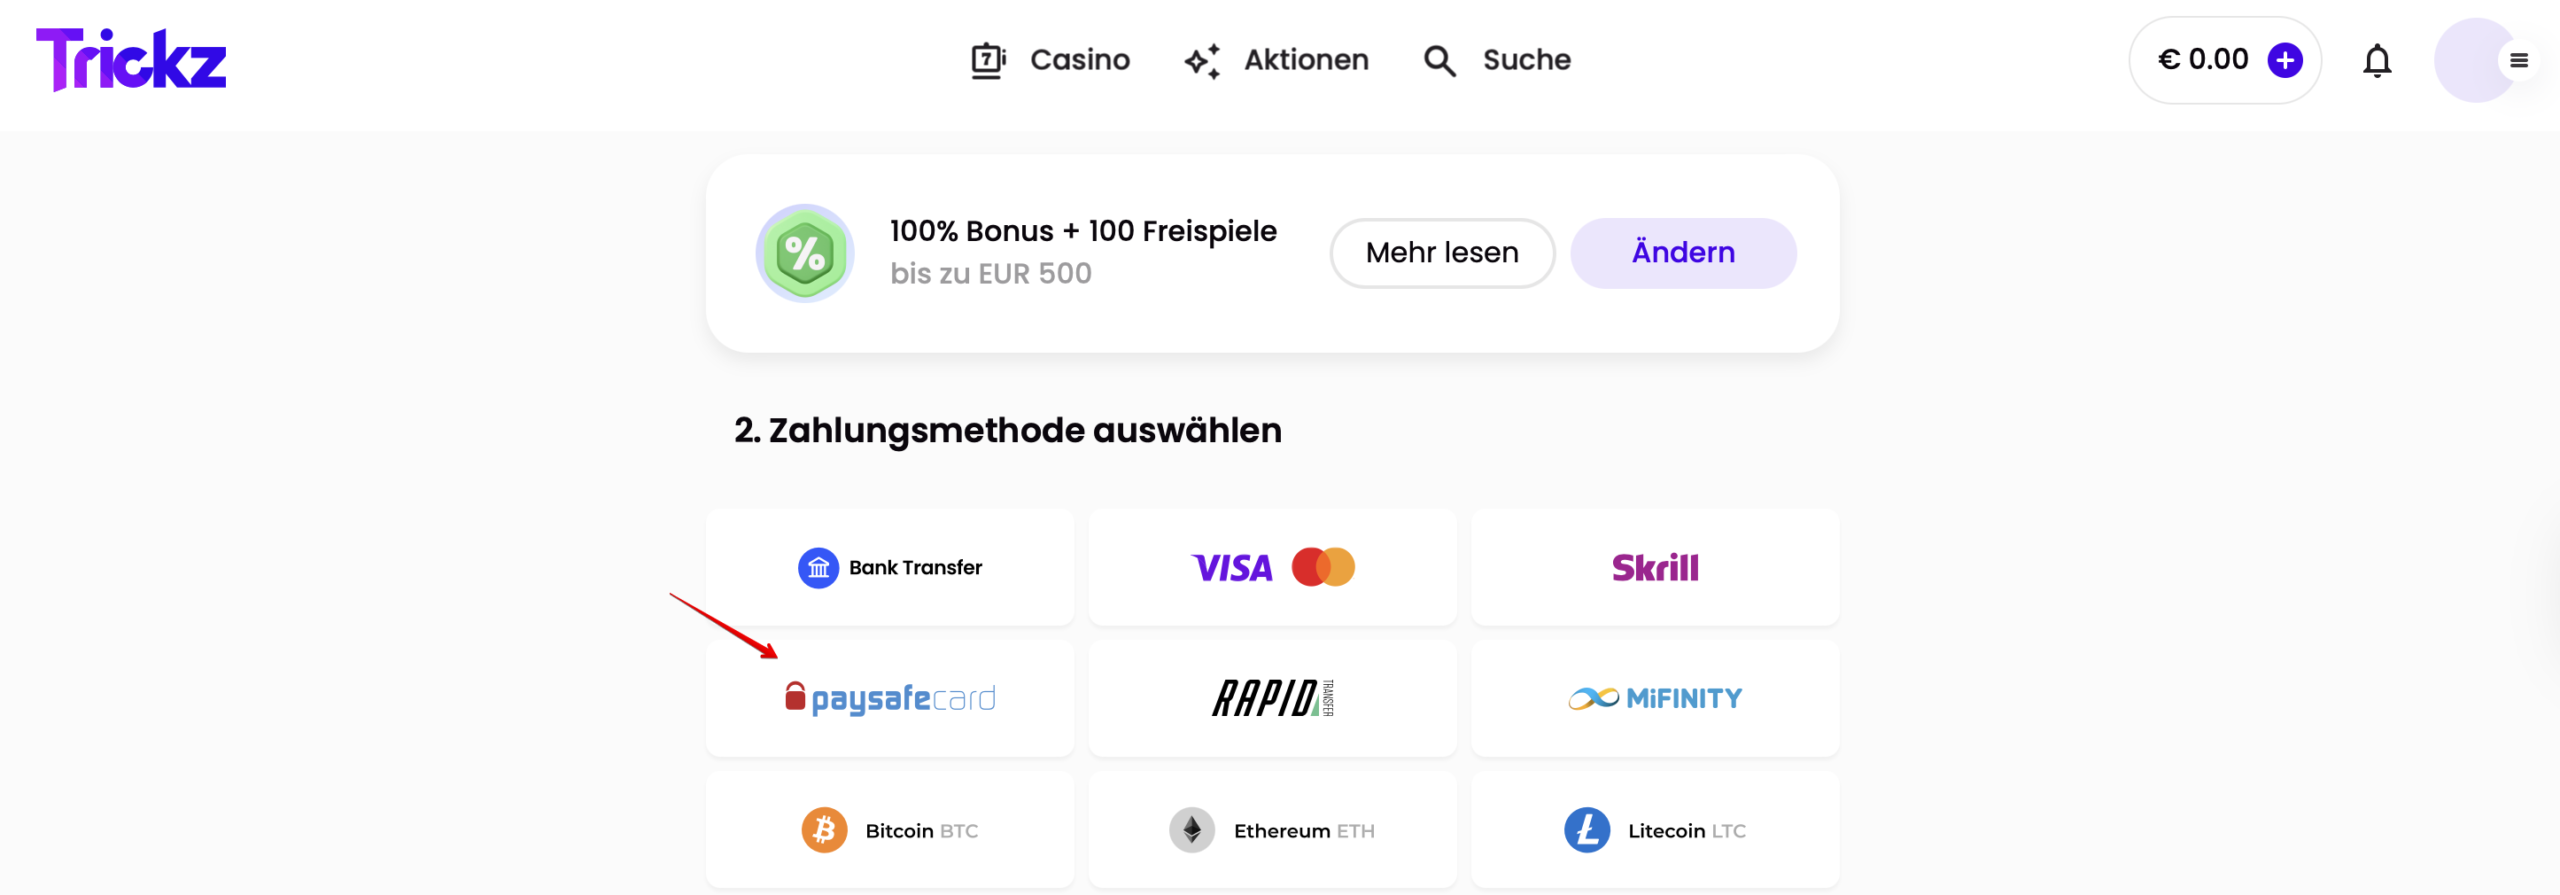Click the green percent bonus icon
Viewport: 2560px width, 895px height.
pyautogui.click(x=805, y=253)
